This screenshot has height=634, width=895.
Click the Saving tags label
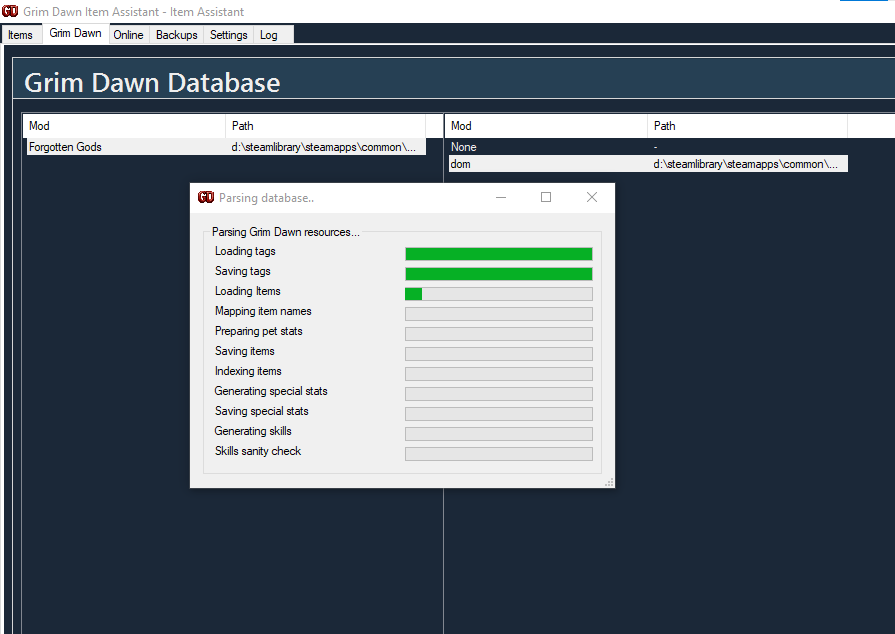coord(243,271)
